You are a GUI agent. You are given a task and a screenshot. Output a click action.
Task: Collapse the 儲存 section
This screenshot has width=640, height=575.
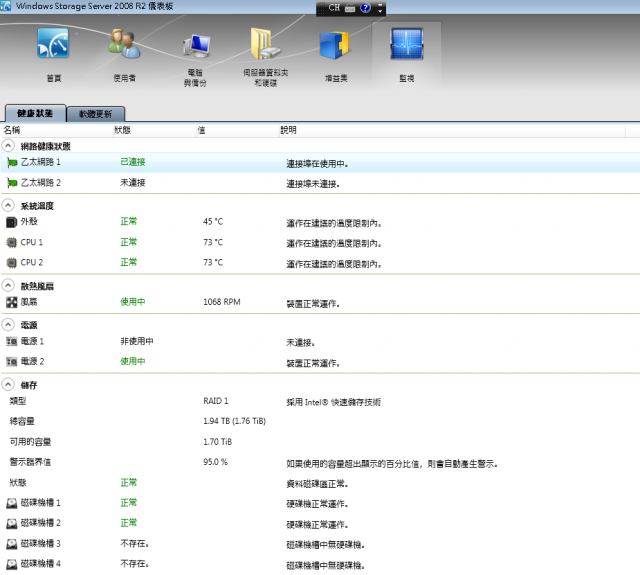coord(8,384)
